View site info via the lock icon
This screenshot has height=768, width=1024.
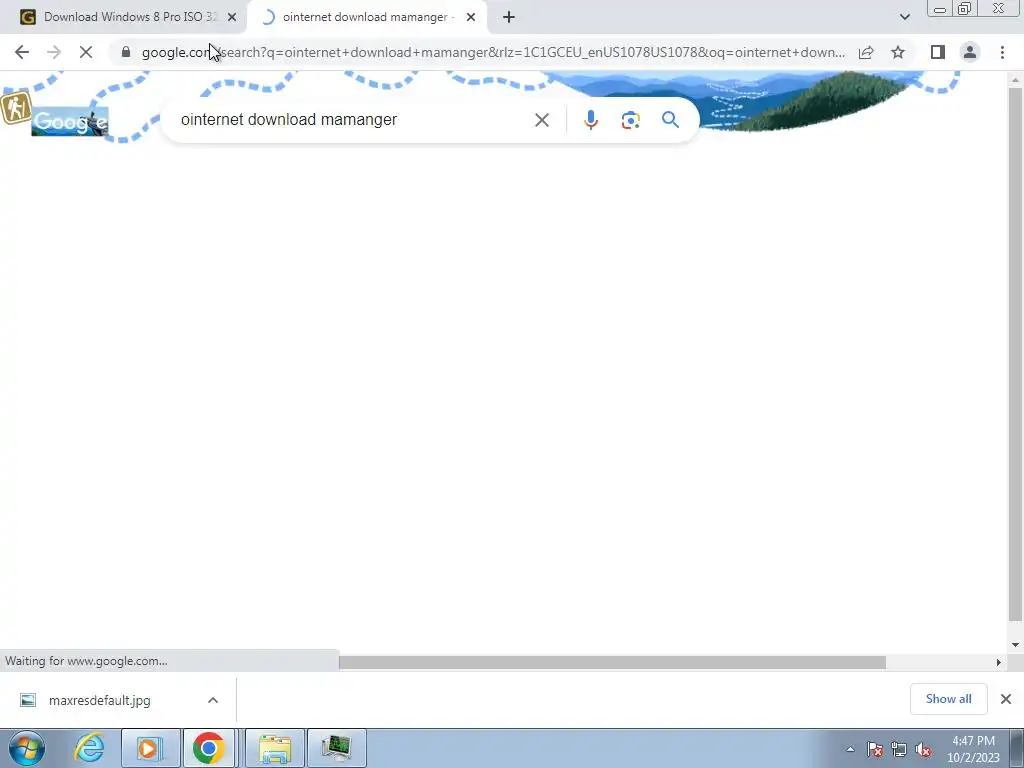point(126,52)
